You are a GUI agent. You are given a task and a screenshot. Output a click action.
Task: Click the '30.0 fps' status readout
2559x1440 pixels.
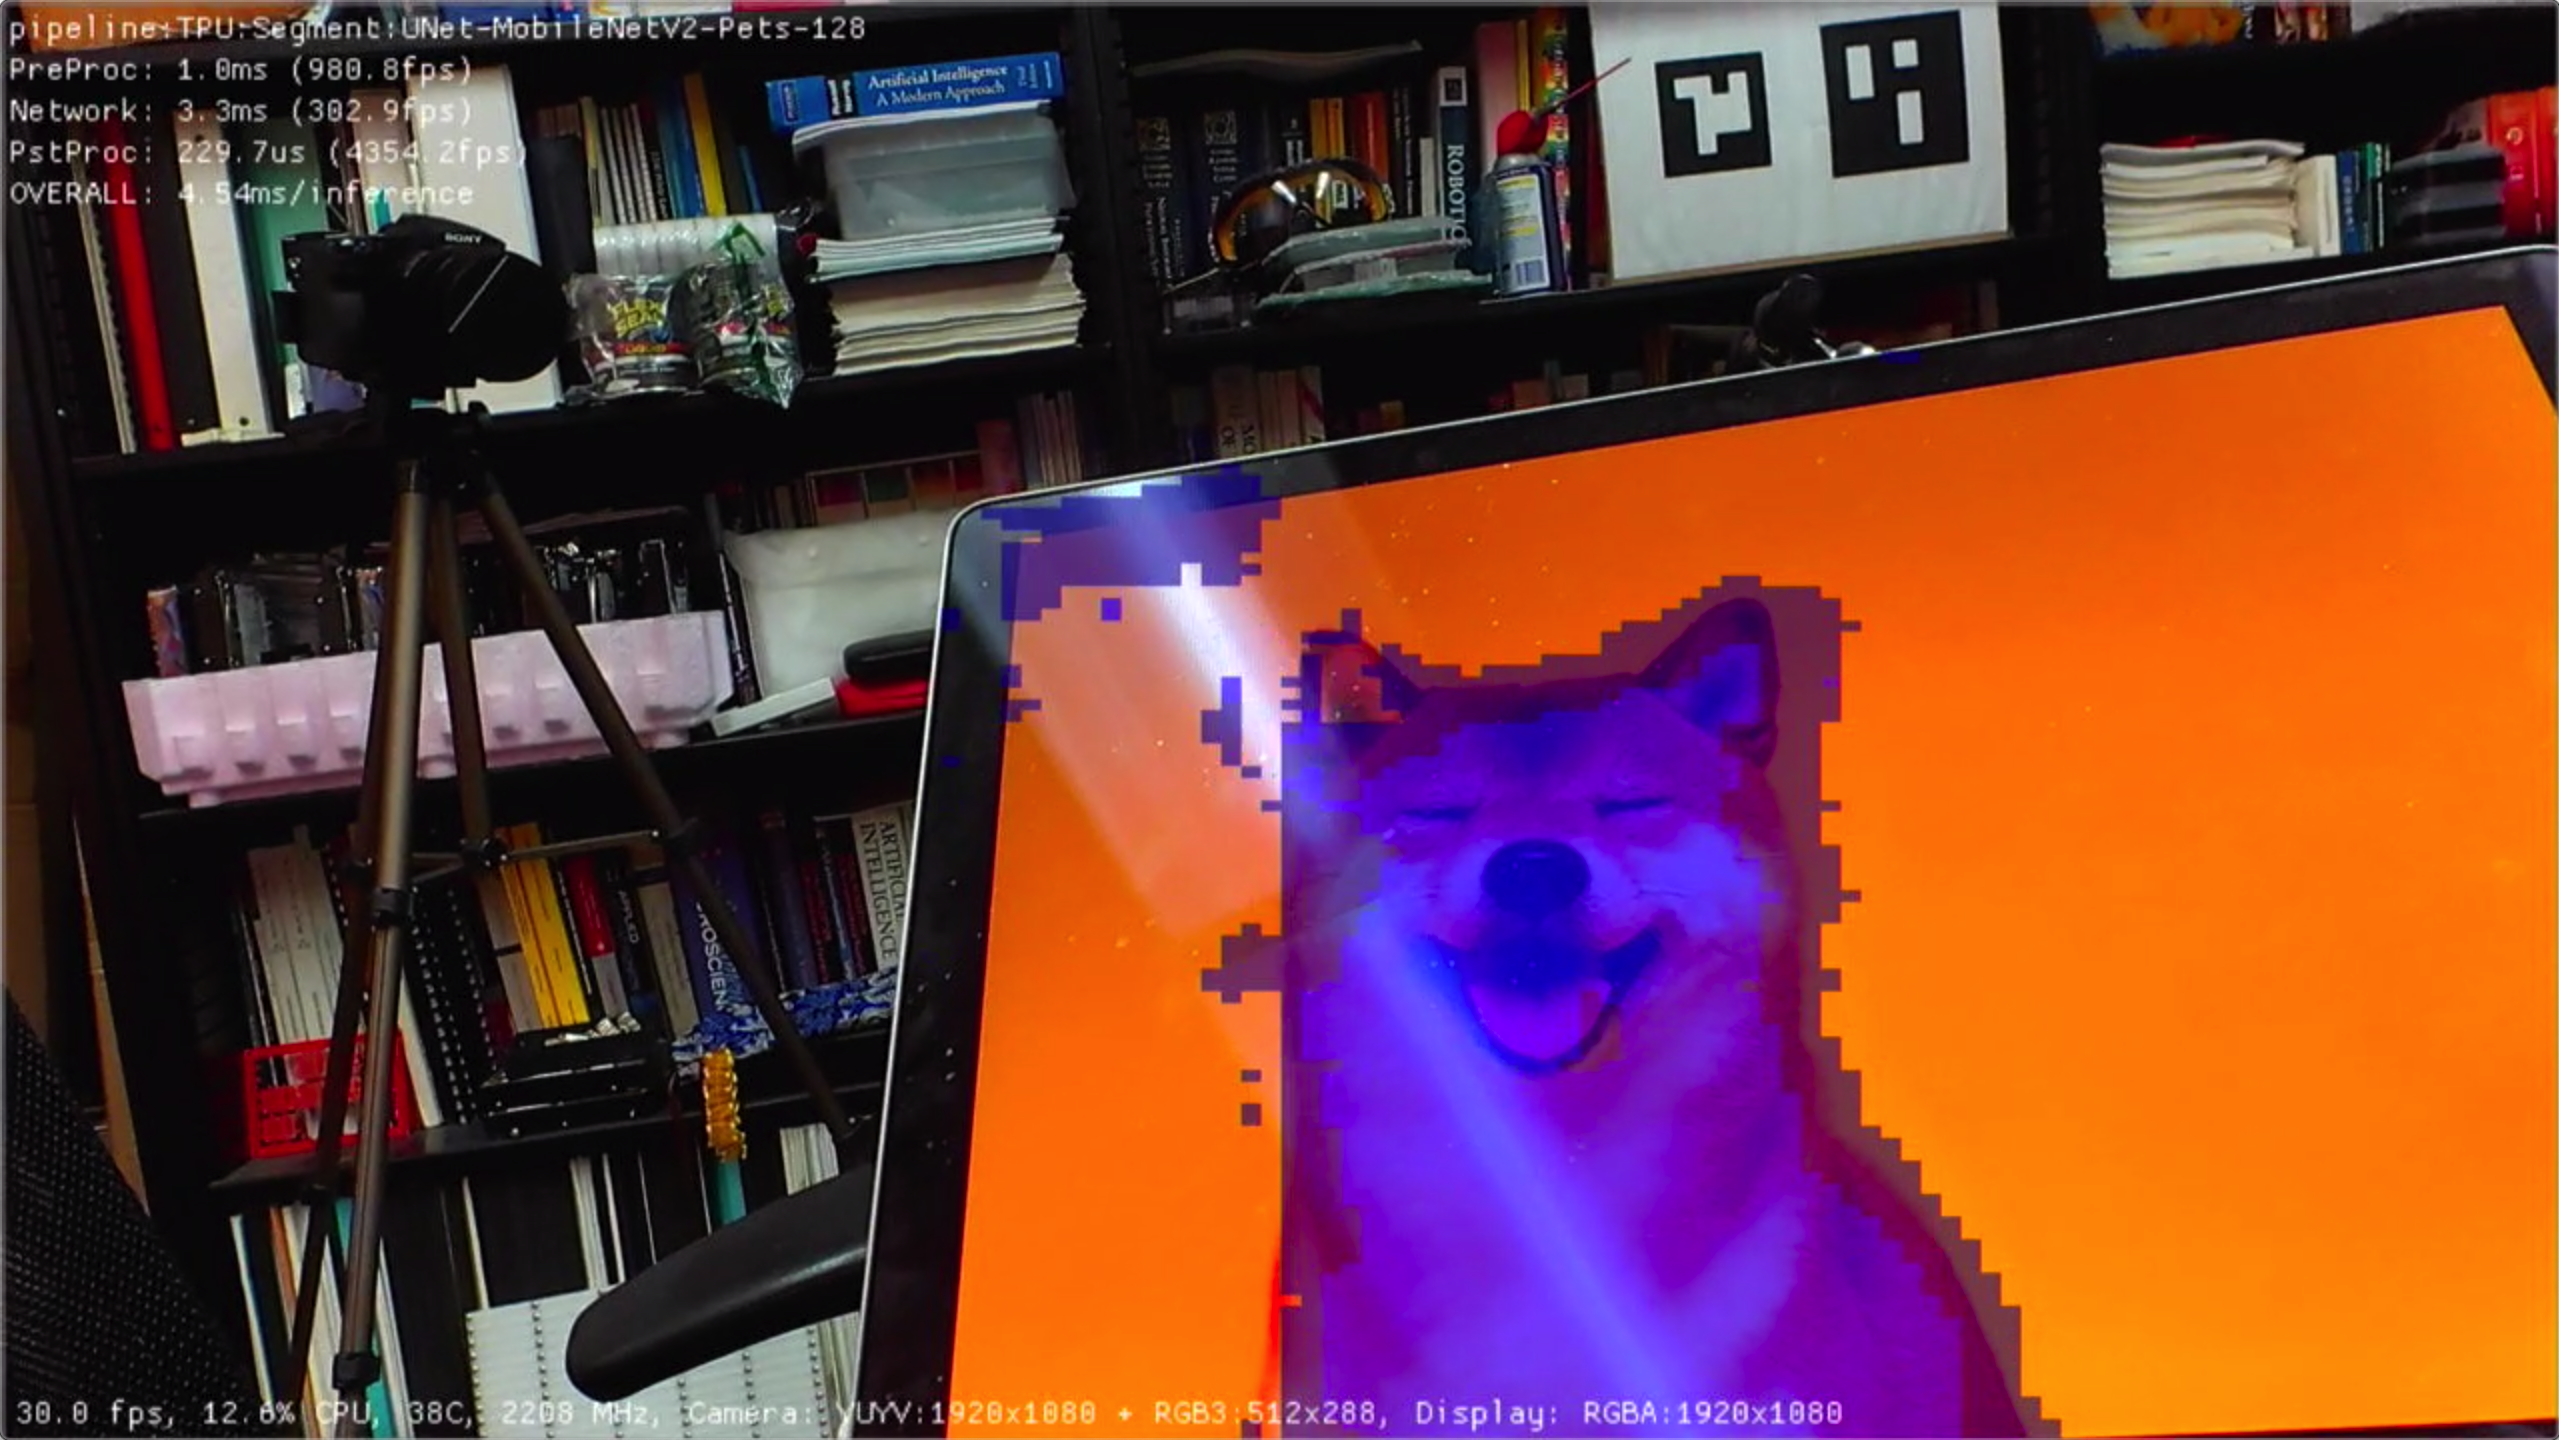pos(95,1413)
